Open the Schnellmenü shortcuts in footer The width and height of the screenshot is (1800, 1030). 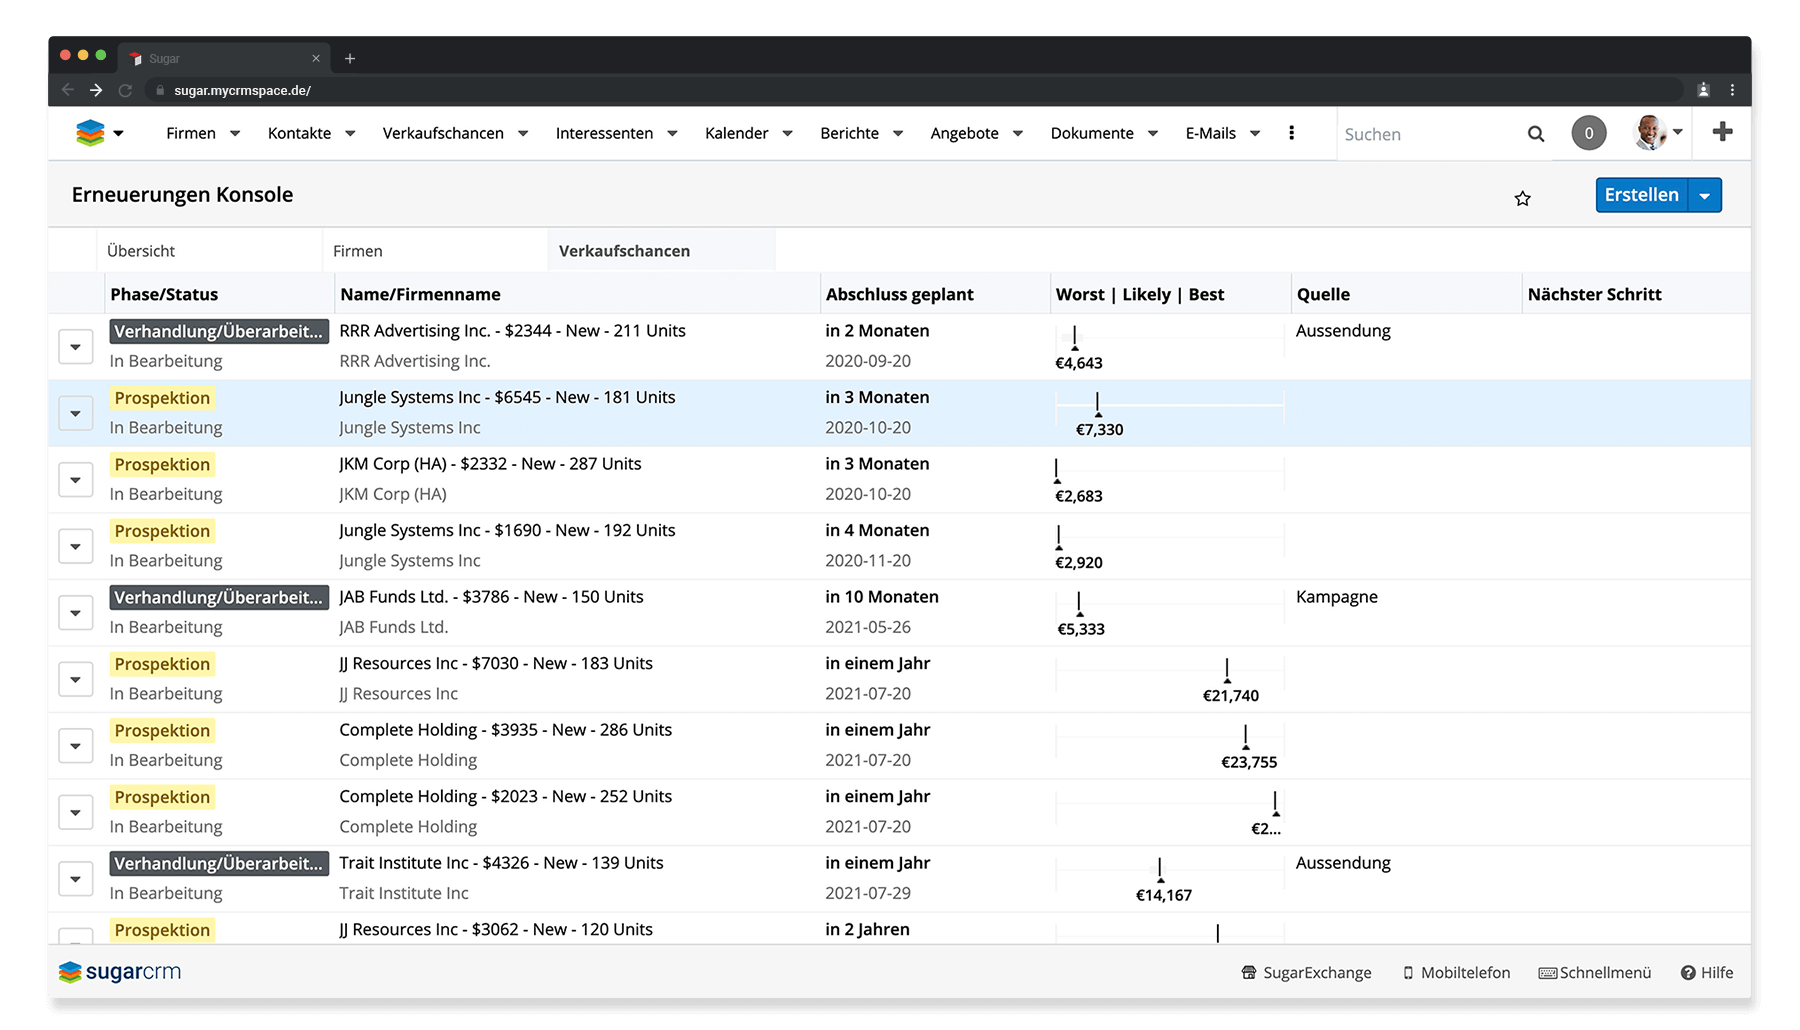click(1594, 972)
